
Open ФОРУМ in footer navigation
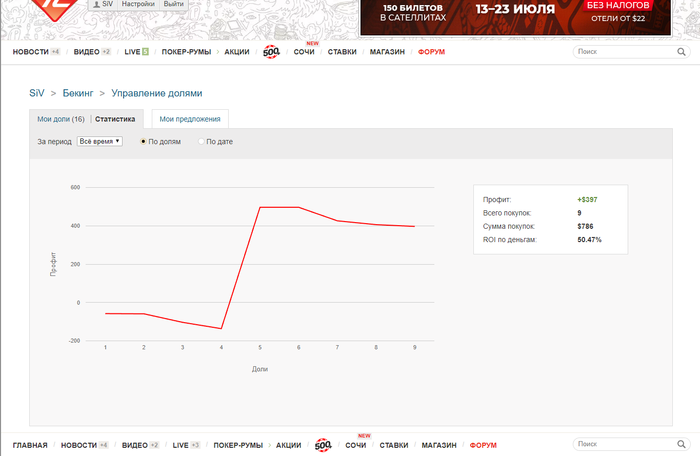483,445
